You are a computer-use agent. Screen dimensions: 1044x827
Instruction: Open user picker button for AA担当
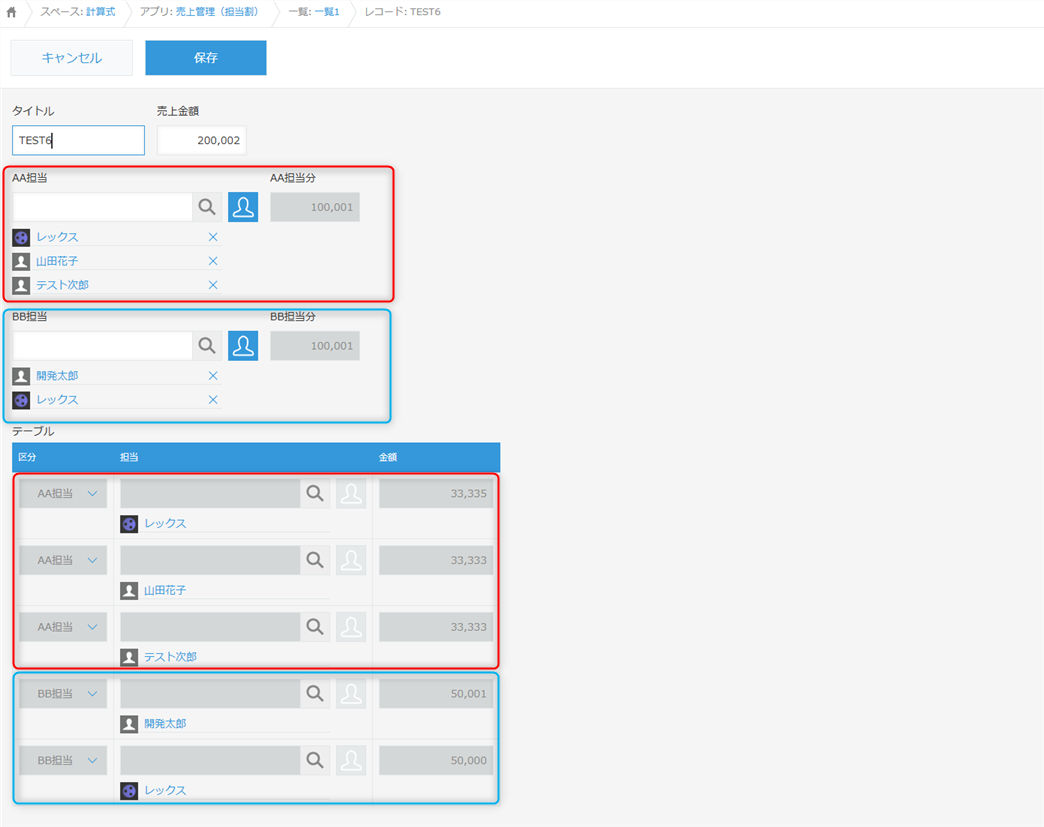coord(243,207)
